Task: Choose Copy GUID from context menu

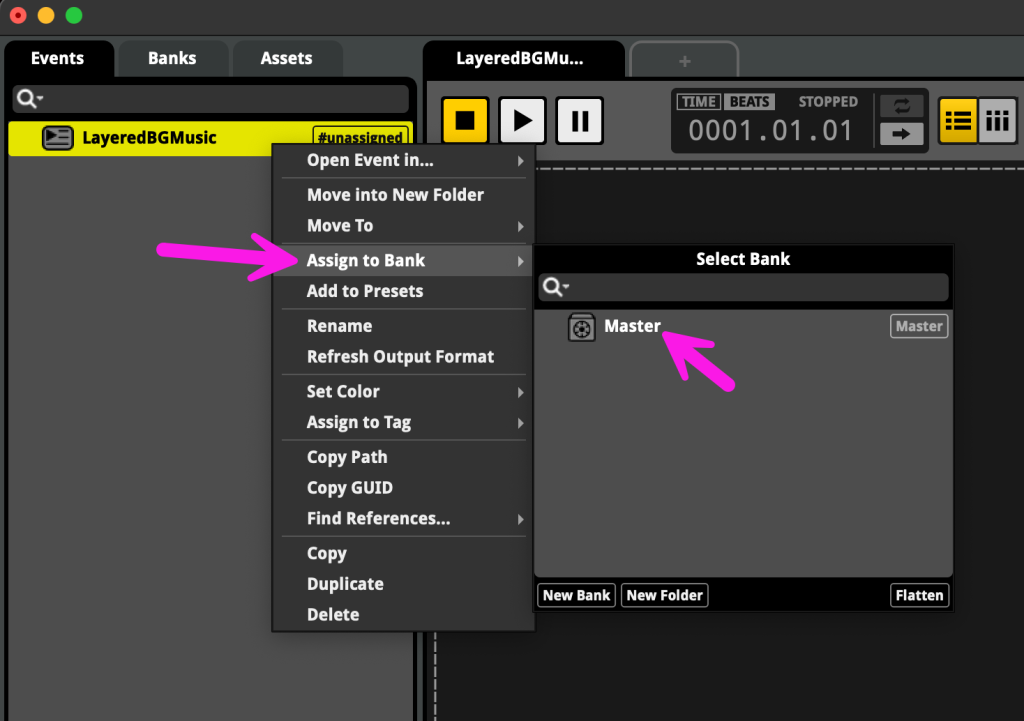Action: [349, 488]
